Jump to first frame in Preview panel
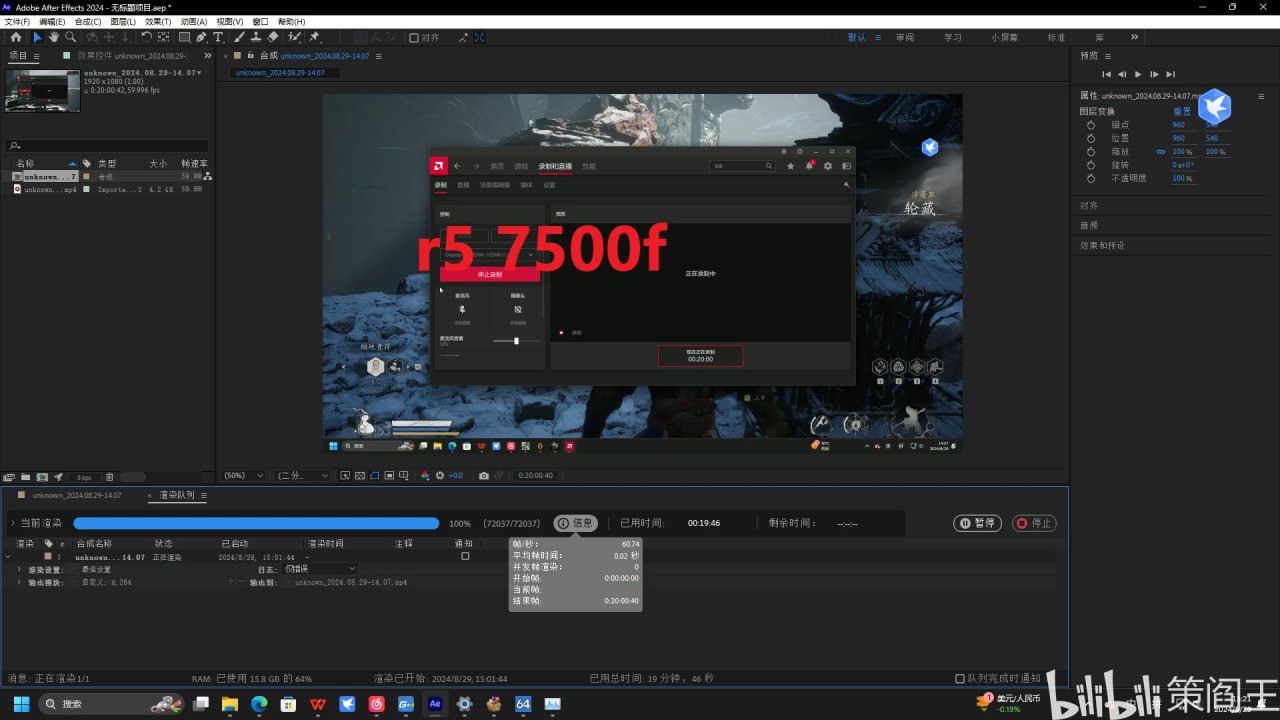The height and width of the screenshot is (720, 1280). pyautogui.click(x=1106, y=74)
